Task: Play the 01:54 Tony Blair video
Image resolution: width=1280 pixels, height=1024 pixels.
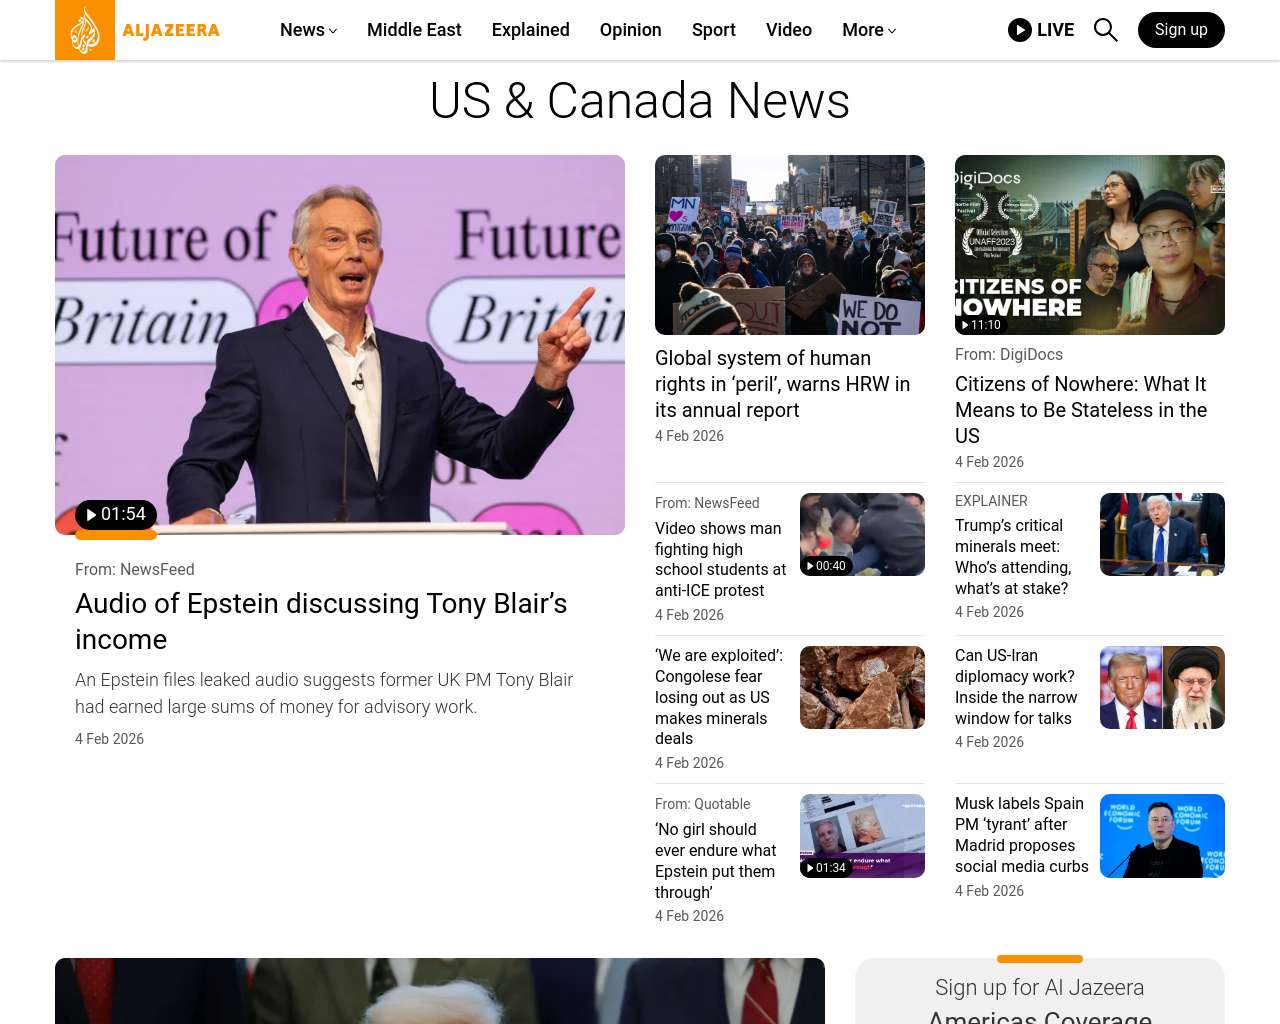Action: [116, 515]
